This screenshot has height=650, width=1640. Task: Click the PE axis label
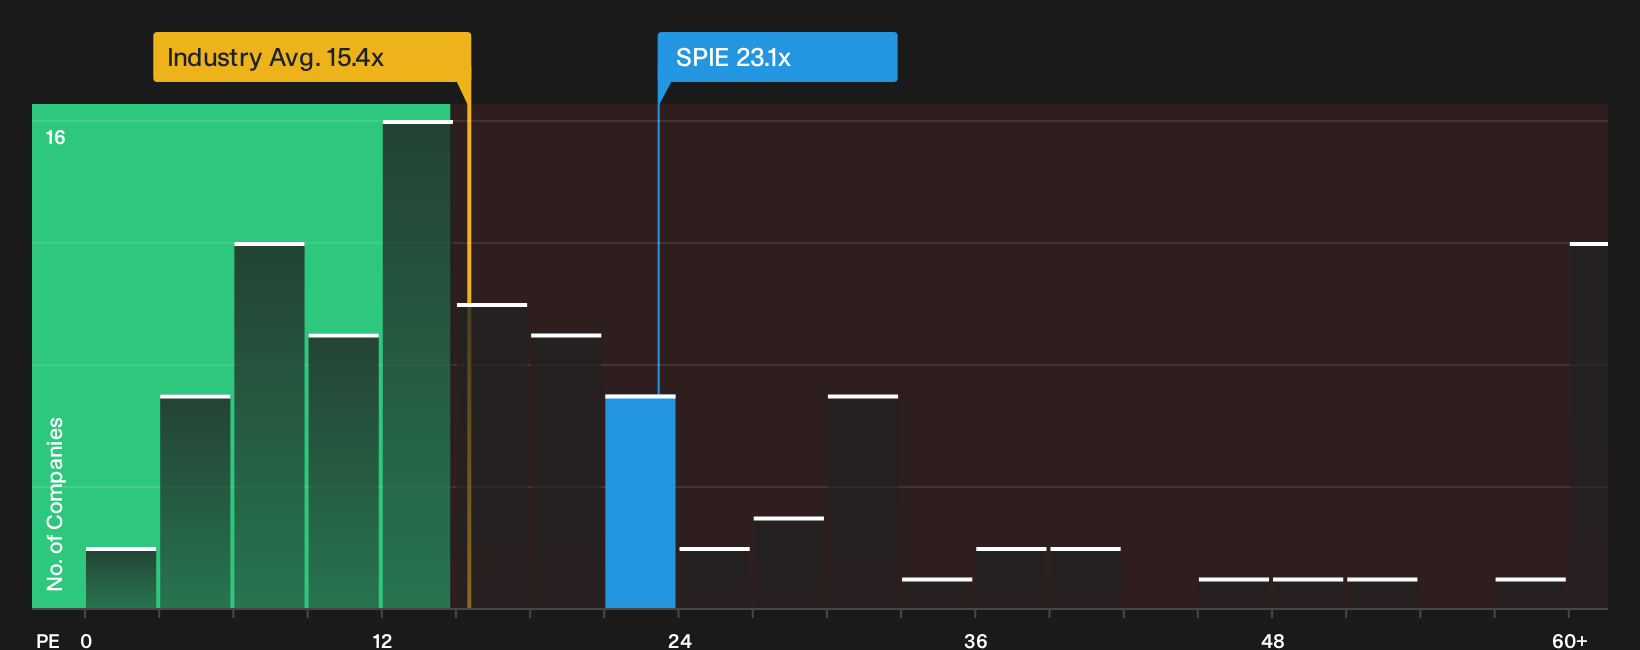48,640
